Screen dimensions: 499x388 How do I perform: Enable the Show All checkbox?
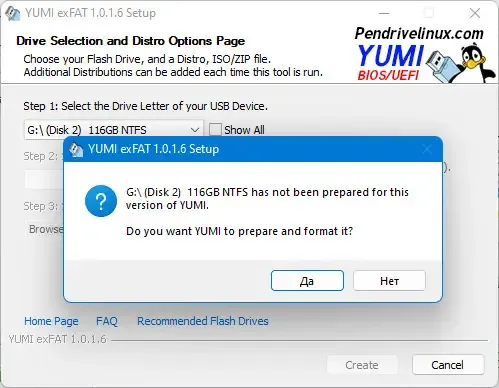215,130
